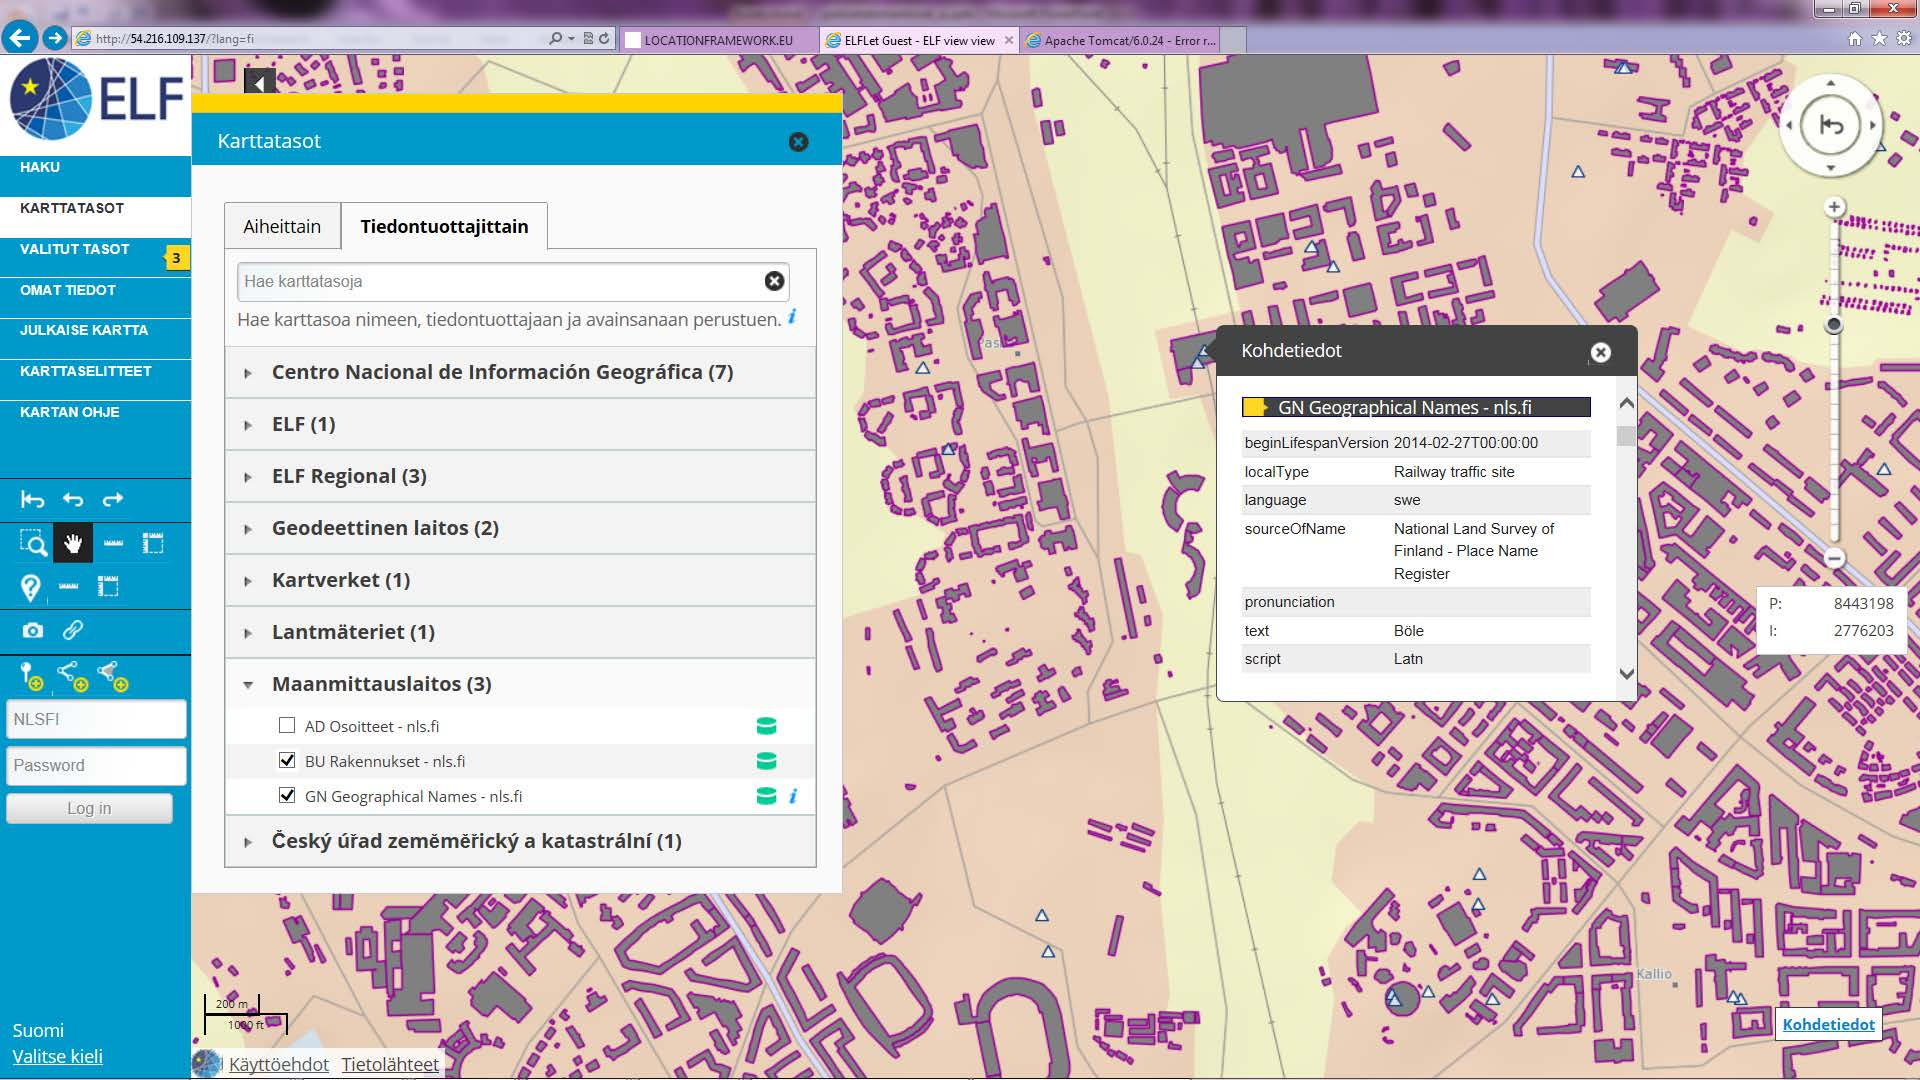Switch to the Tiedontuottajittain tab

coord(444,226)
